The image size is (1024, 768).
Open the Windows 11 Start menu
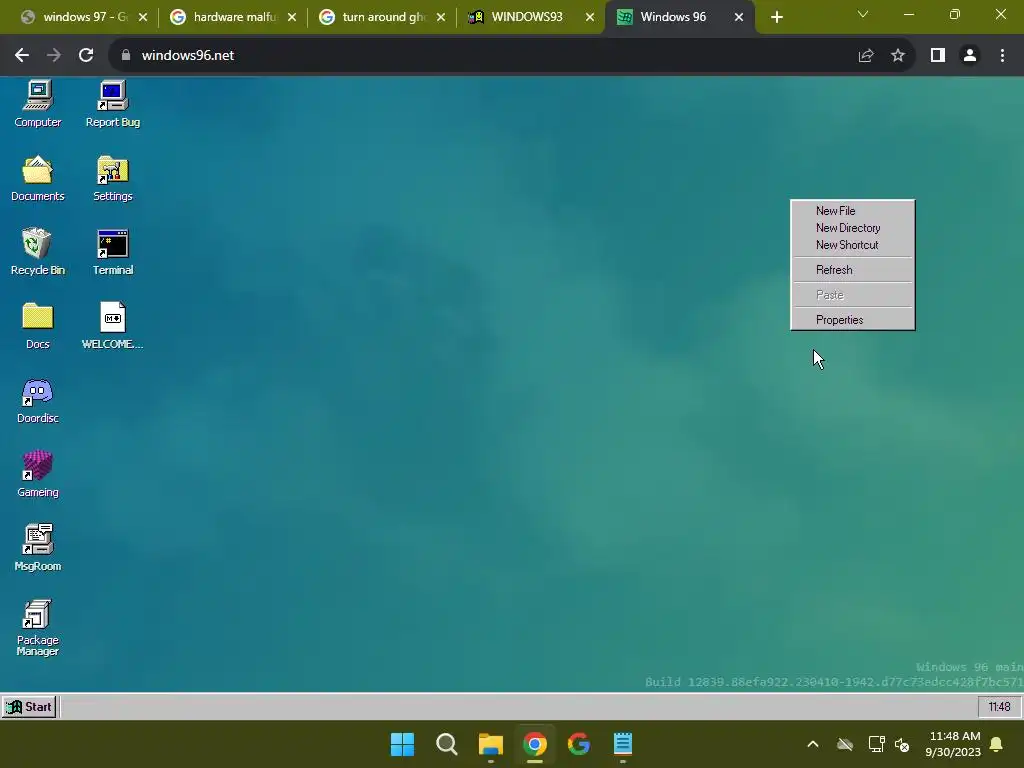tap(402, 744)
